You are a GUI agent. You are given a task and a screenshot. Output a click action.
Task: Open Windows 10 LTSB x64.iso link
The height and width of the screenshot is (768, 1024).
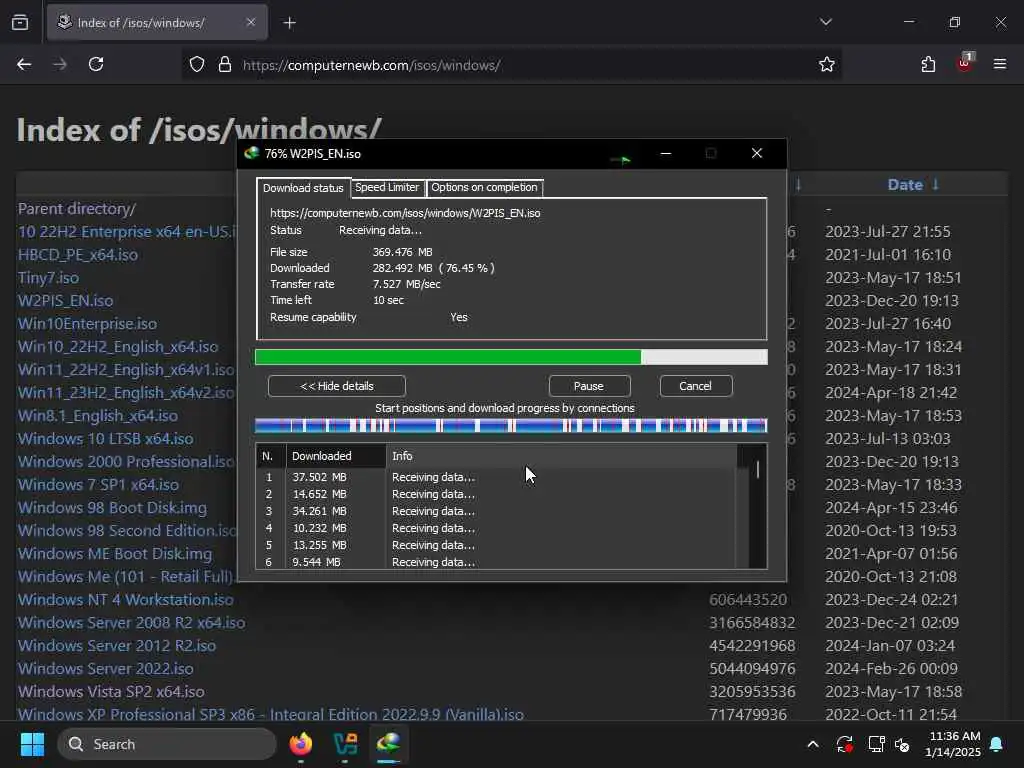[105, 438]
